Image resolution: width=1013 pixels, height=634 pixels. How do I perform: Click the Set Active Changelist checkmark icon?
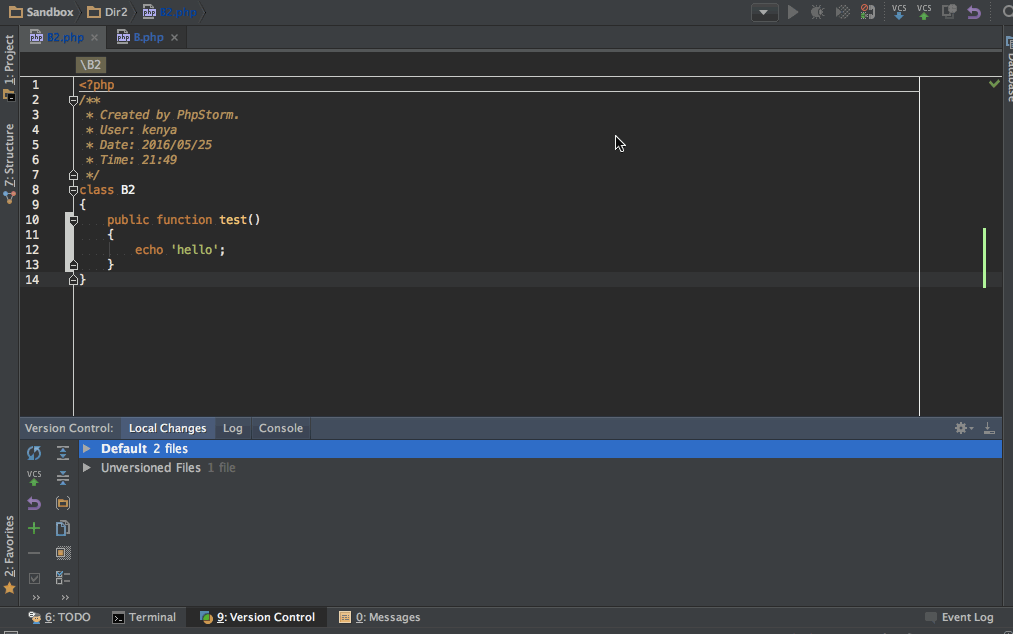tap(34, 578)
